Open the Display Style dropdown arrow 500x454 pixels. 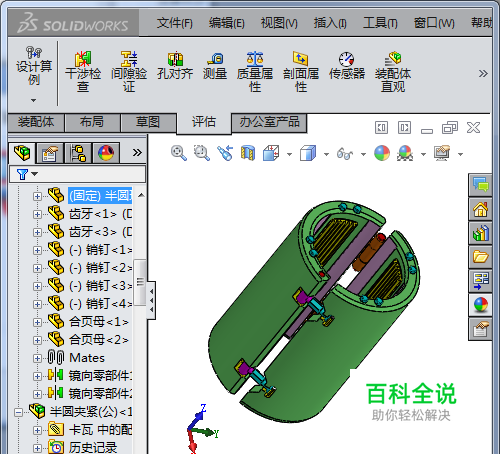[326, 154]
